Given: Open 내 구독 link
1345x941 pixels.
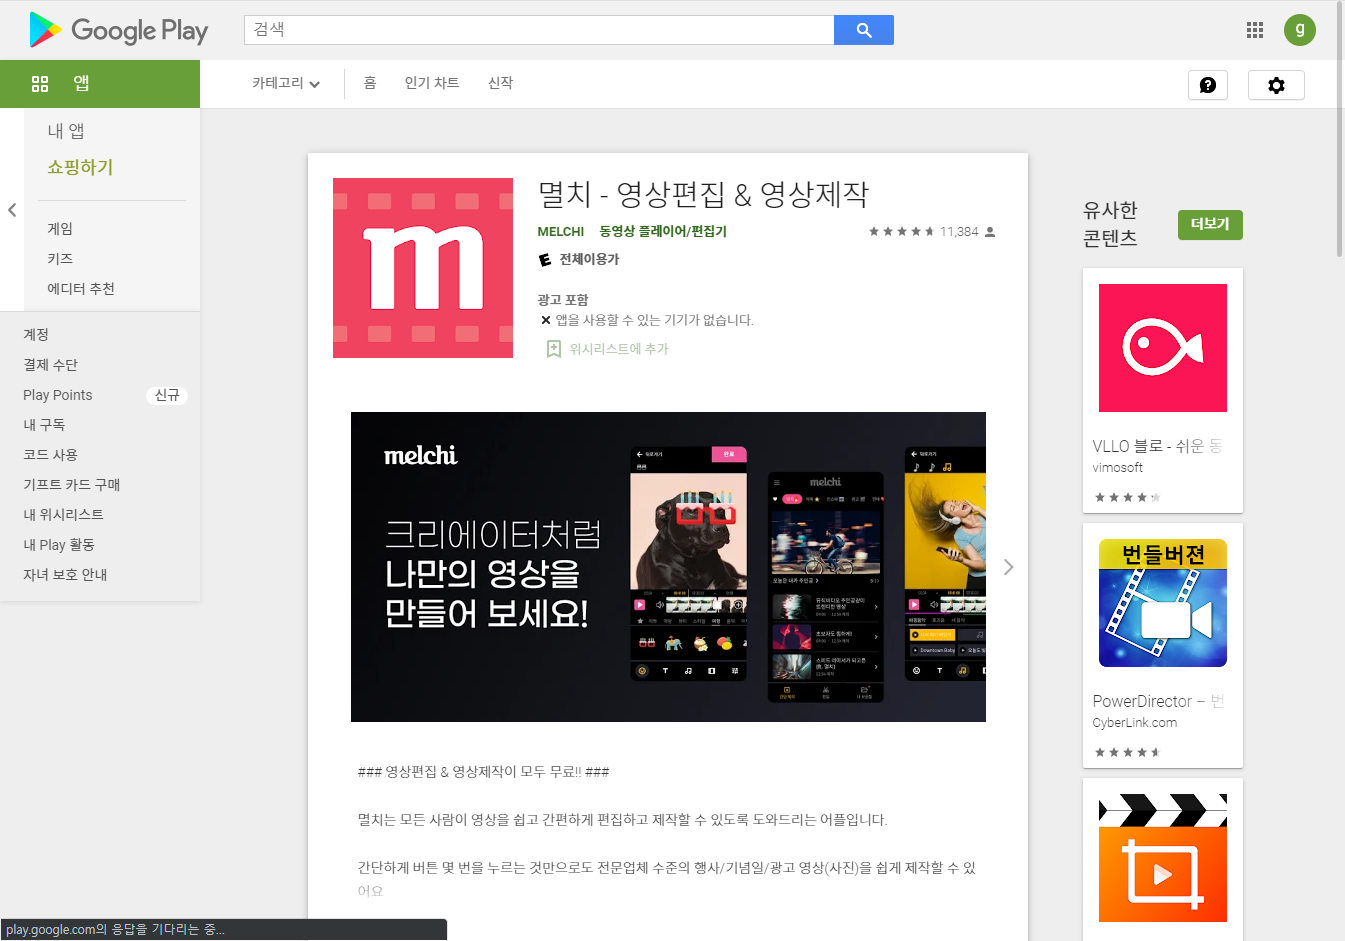Looking at the screenshot, I should click(44, 425).
